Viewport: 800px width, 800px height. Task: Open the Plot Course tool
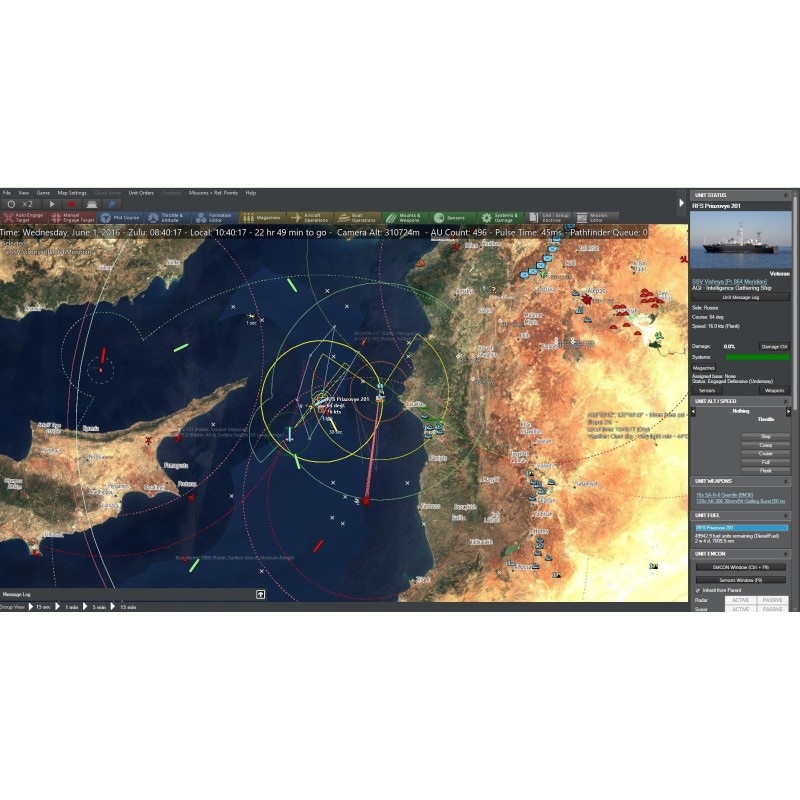(122, 217)
